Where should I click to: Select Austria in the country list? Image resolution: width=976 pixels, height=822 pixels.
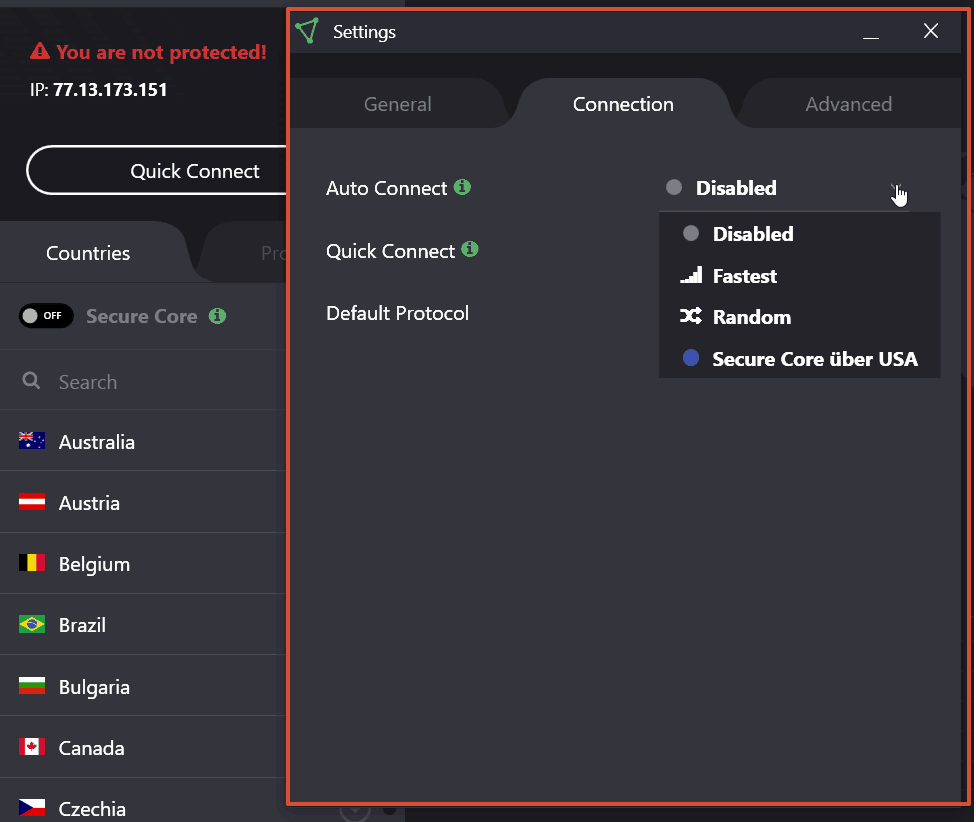coord(143,502)
